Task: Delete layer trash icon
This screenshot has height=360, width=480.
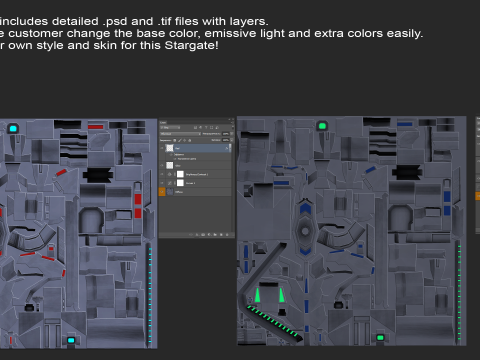Action: (x=227, y=235)
